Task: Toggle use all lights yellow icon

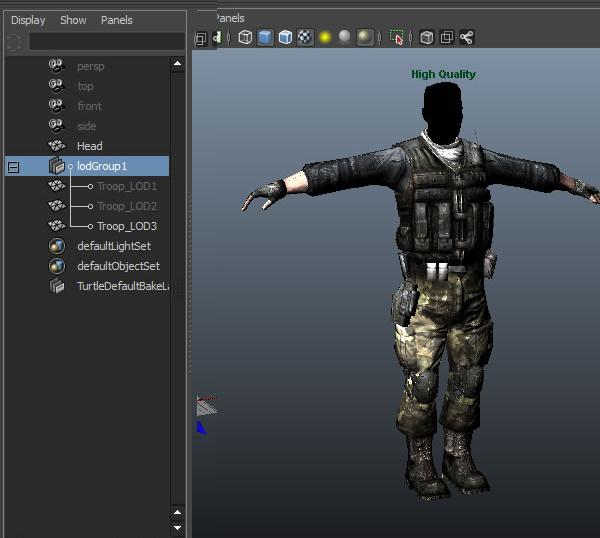Action: point(325,37)
